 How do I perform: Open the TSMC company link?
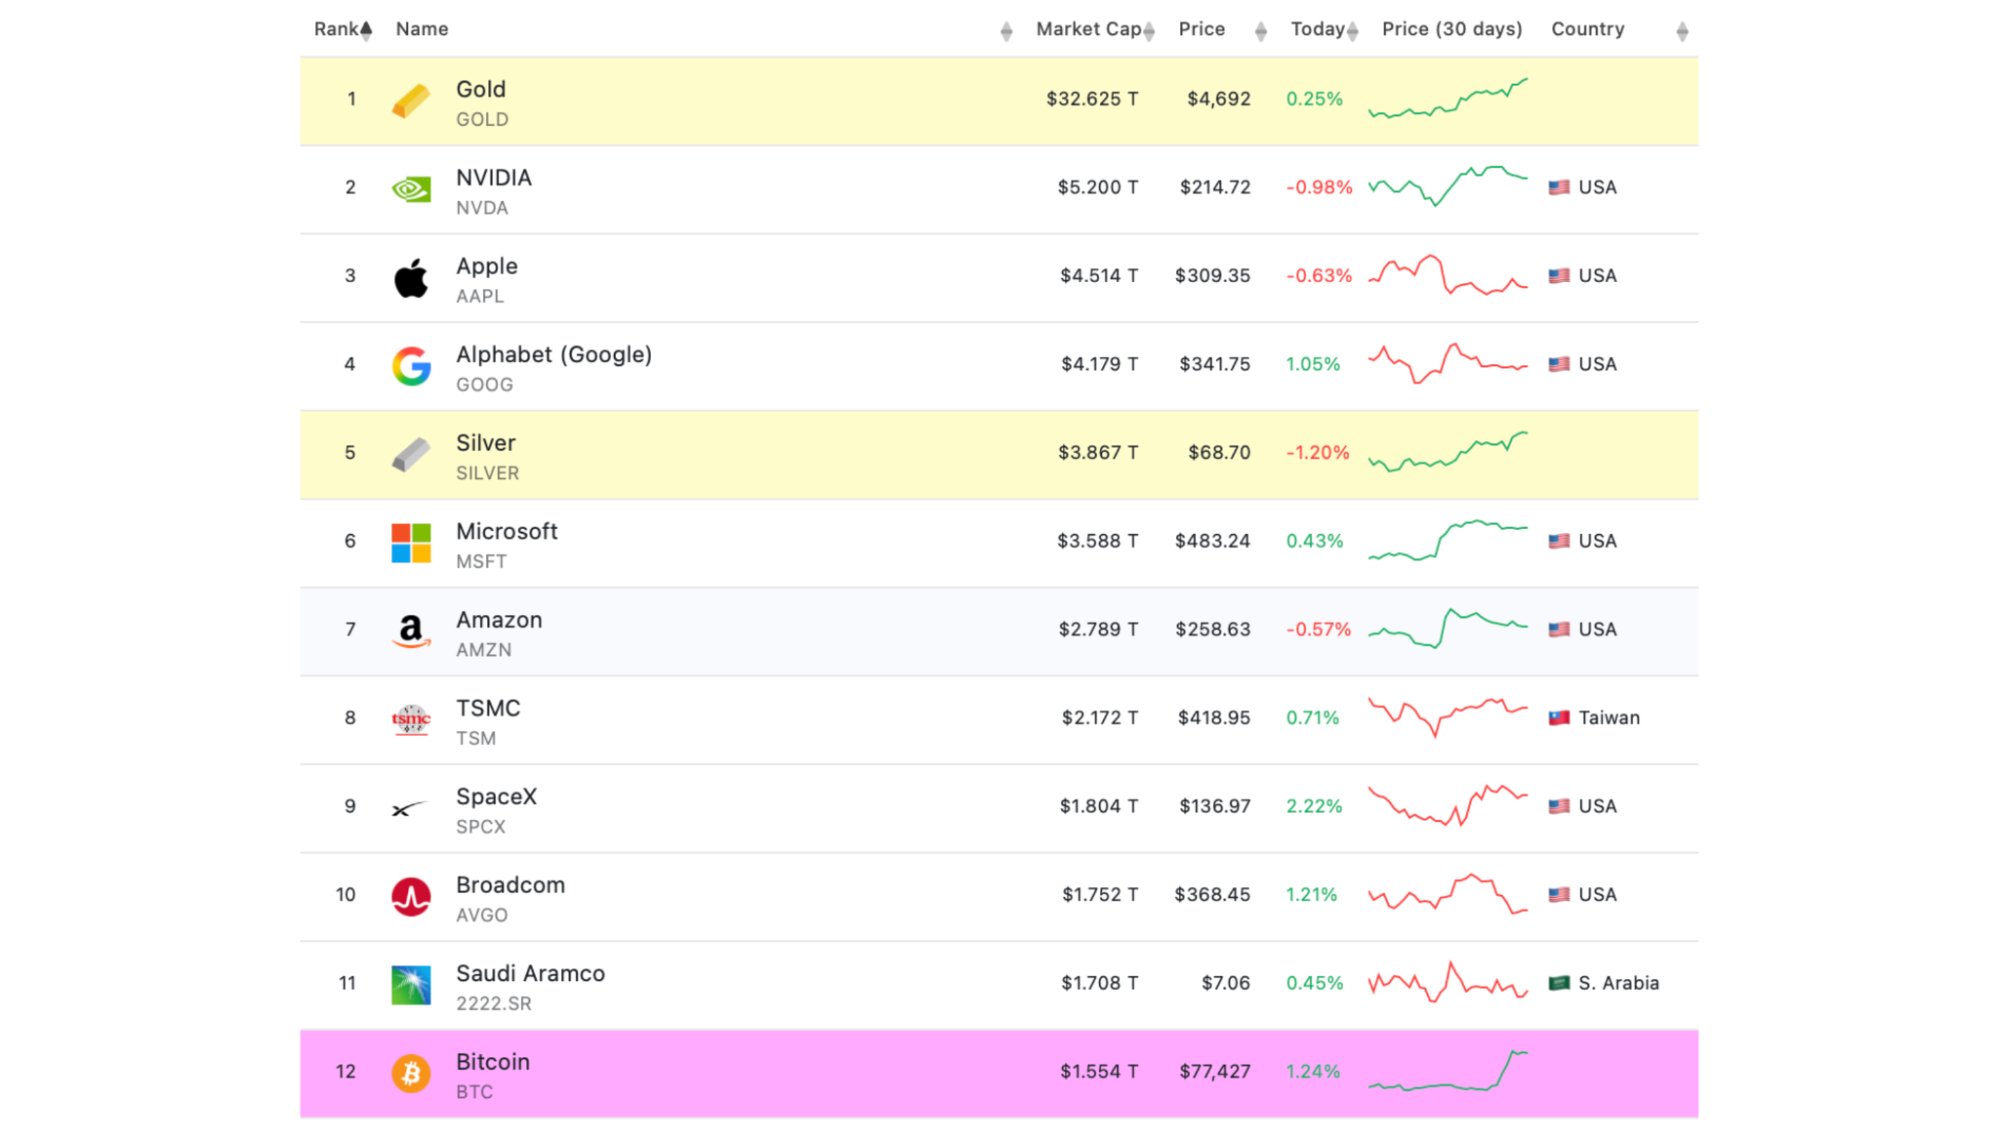pyautogui.click(x=488, y=708)
